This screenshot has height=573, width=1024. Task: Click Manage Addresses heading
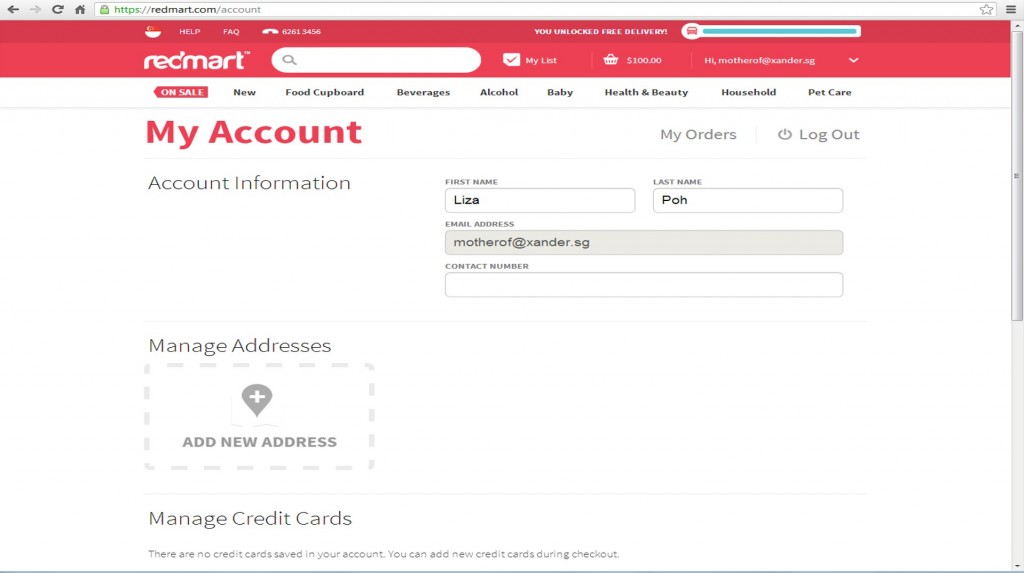(240, 345)
